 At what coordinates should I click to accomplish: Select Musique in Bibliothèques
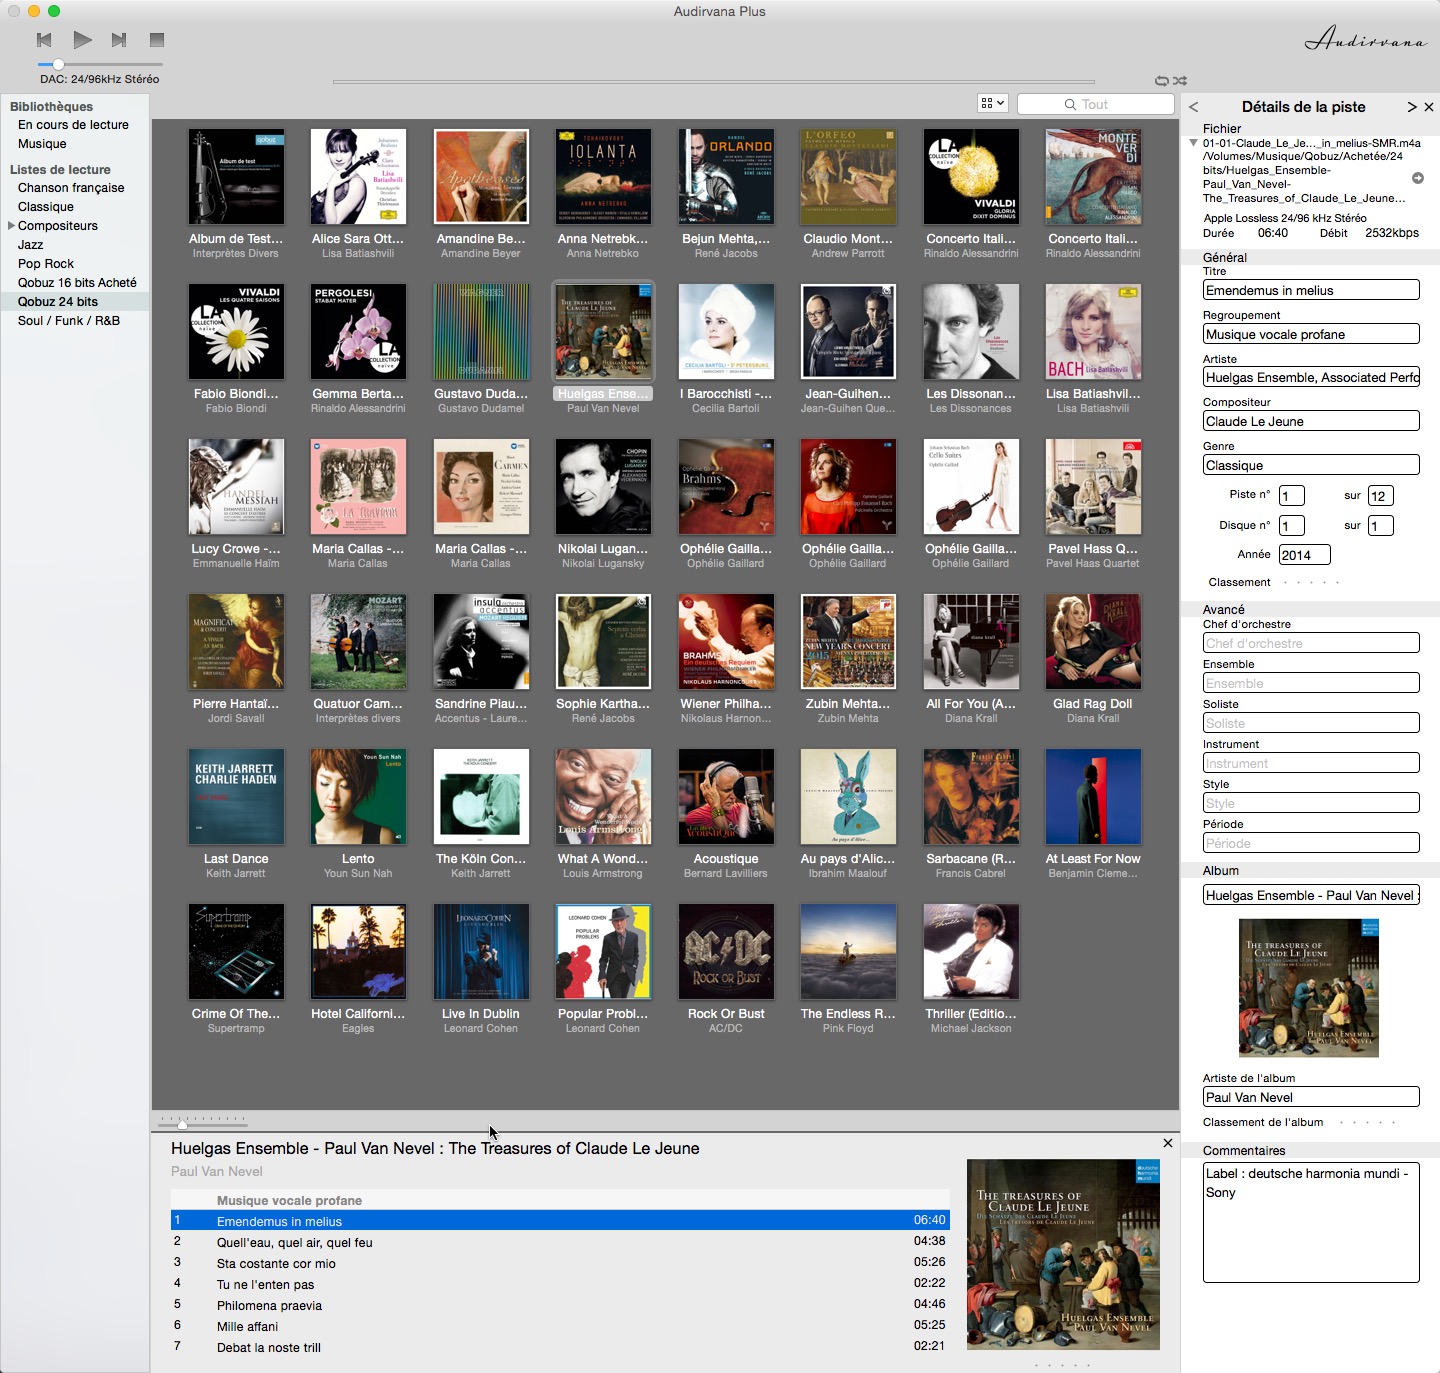click(42, 144)
